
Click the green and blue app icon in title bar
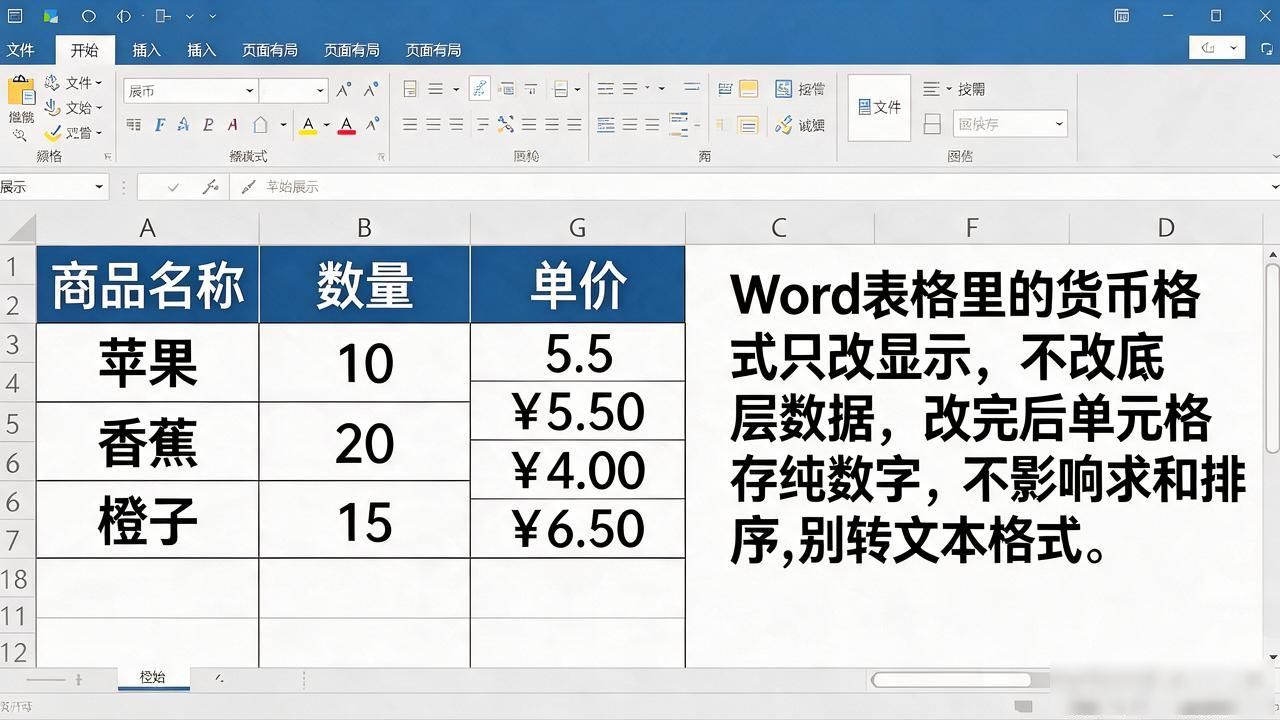pos(51,16)
